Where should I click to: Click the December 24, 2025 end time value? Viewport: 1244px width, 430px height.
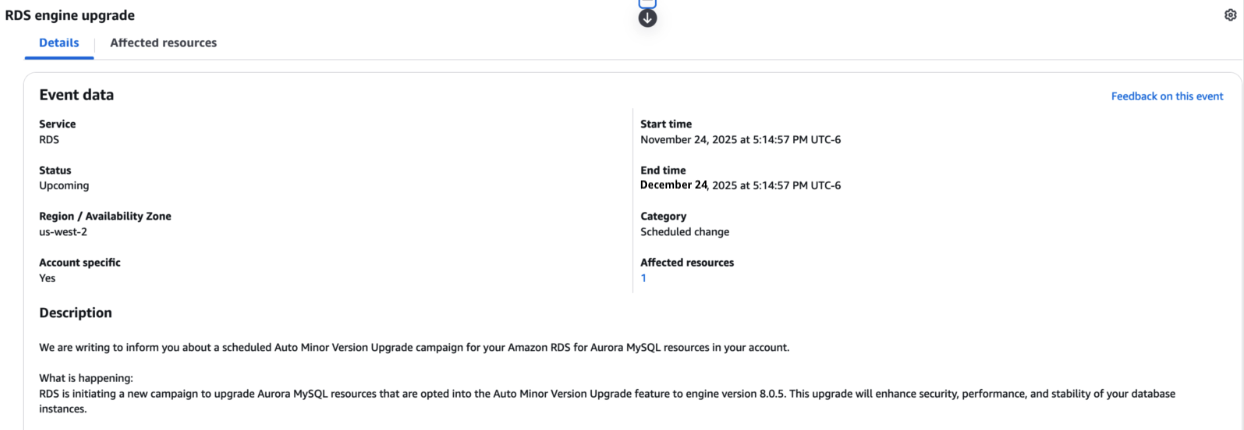740,186
